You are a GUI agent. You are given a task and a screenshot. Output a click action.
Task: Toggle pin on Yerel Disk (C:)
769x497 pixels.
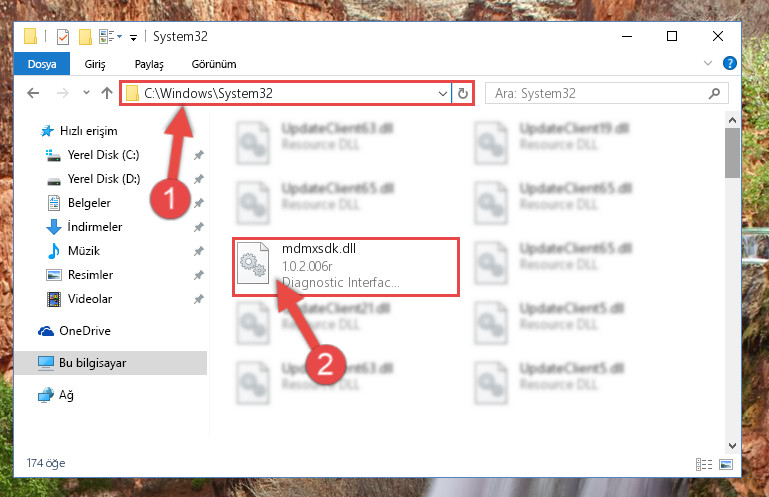click(x=199, y=156)
